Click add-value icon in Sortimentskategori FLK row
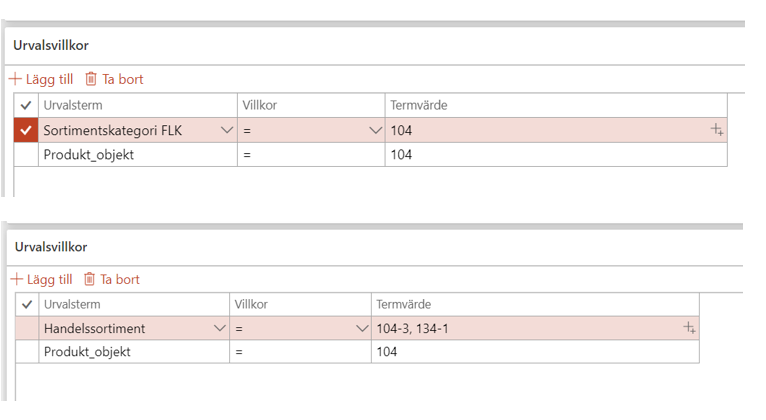 click(717, 130)
